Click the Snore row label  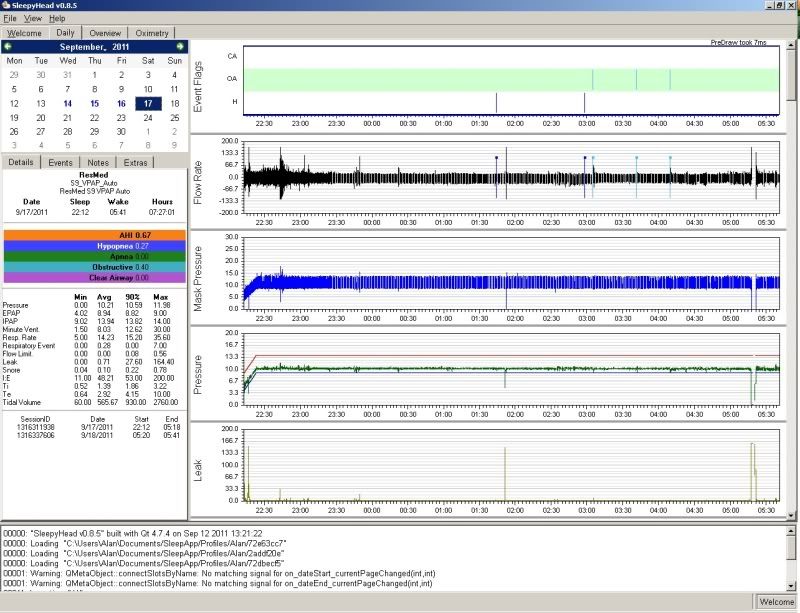[11, 370]
